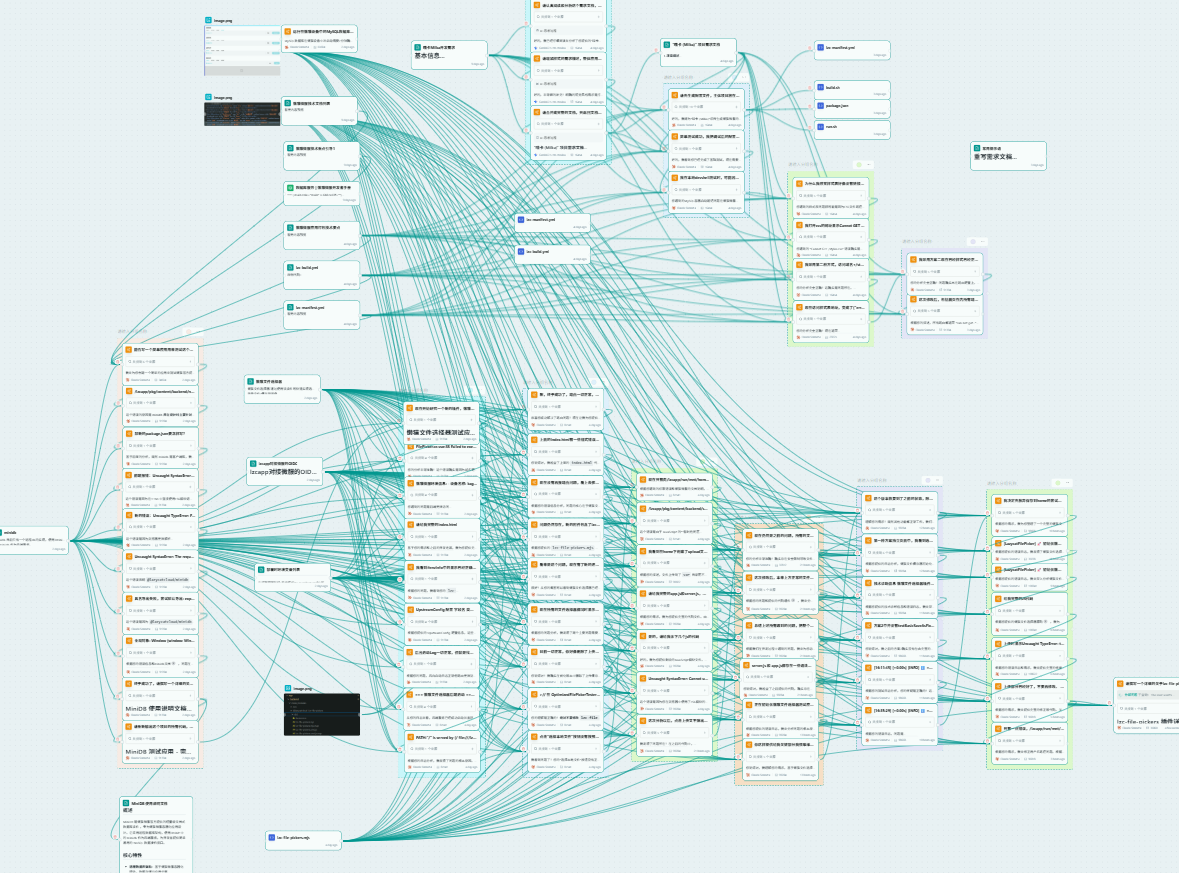Screen dimensions: 1179x873
Task: Click the run.sh file node icon
Action: tap(820, 126)
